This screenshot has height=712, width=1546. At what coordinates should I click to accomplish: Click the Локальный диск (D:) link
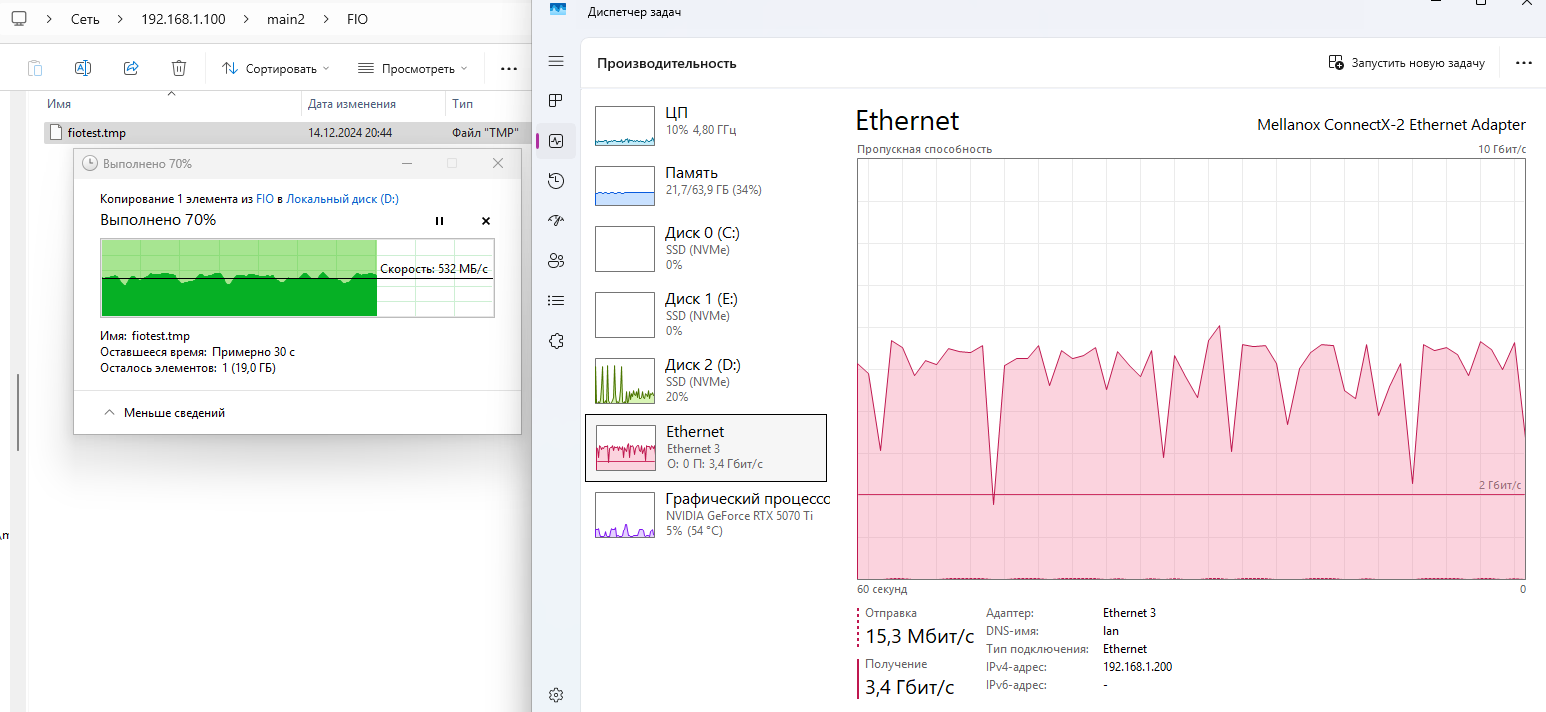click(342, 199)
